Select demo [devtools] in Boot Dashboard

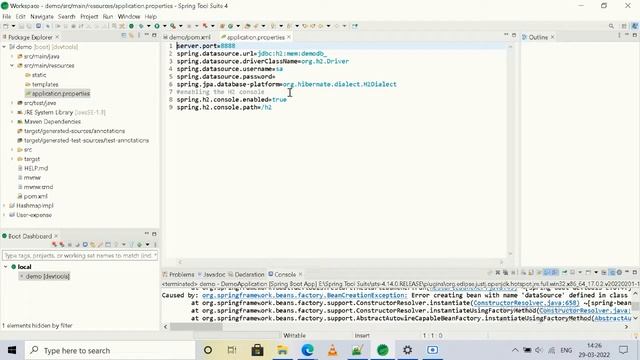[44, 276]
